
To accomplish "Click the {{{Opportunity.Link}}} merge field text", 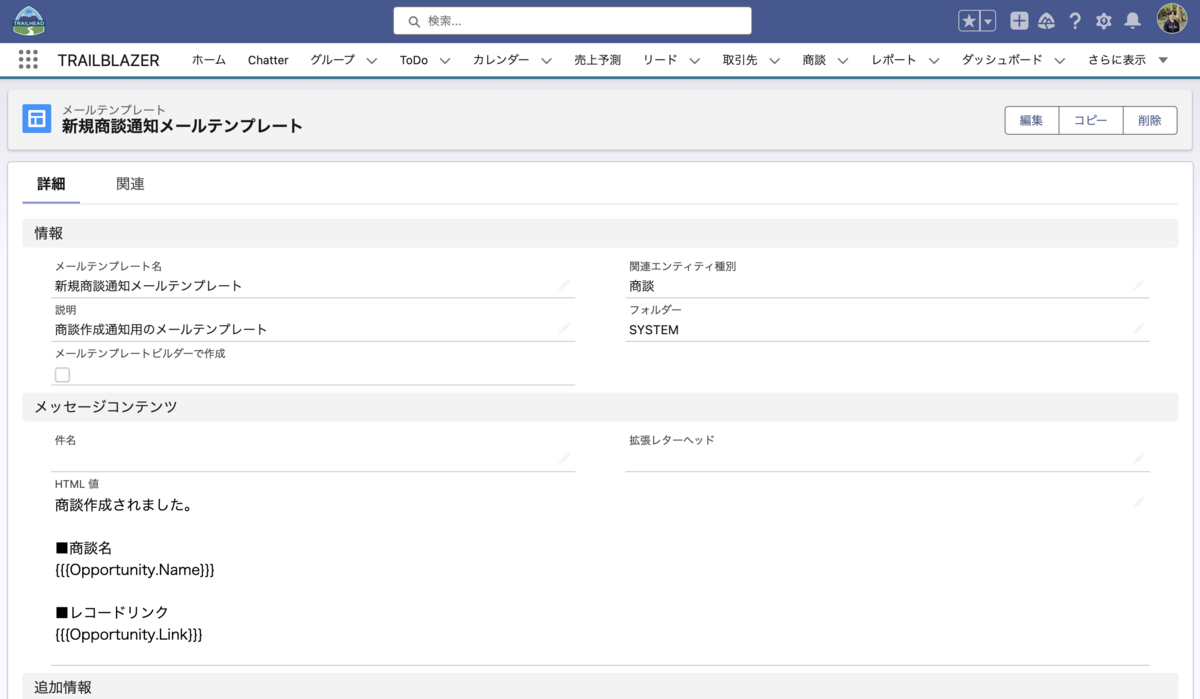I will (129, 634).
